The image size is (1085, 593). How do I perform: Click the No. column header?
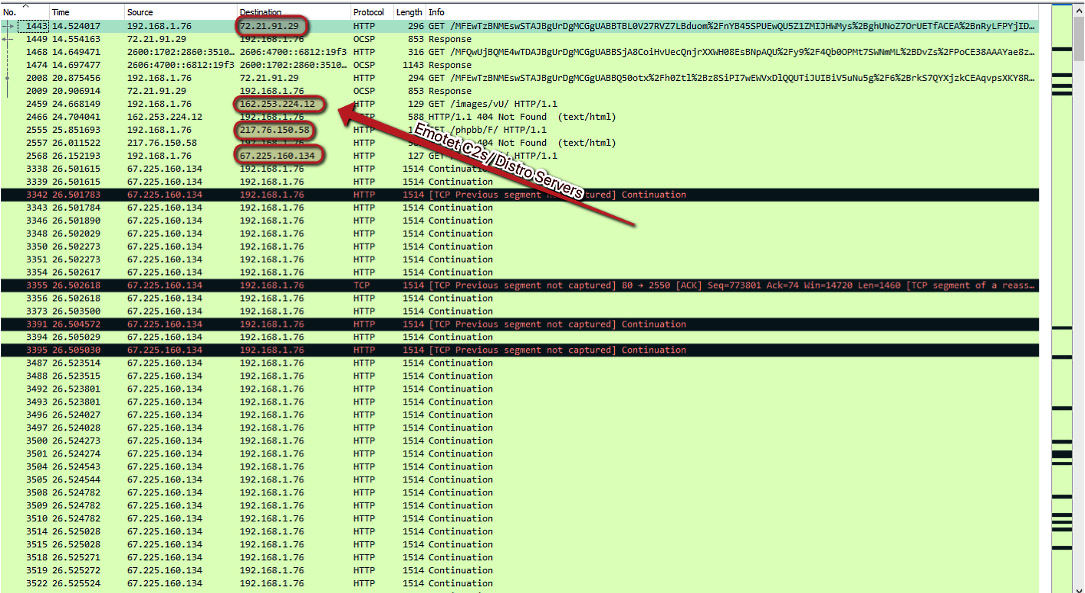(x=10, y=12)
